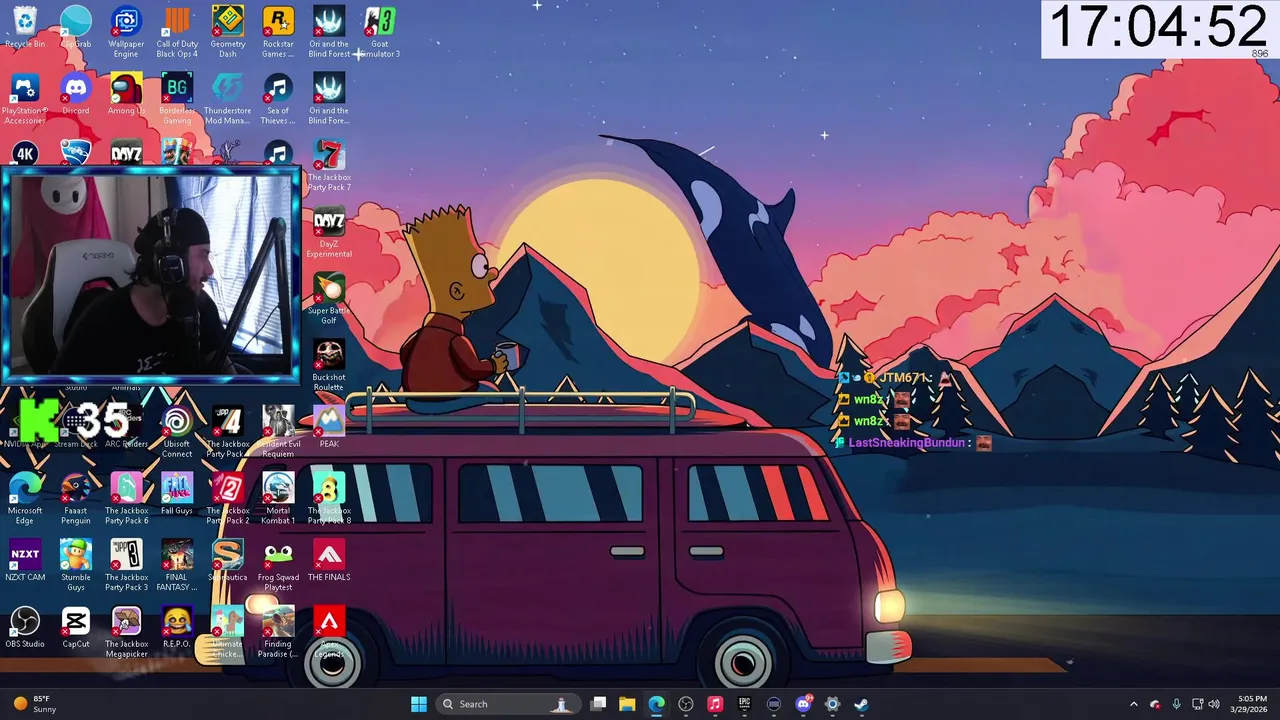Click the PEAK game icon
Image resolution: width=1280 pixels, height=720 pixels.
329,427
